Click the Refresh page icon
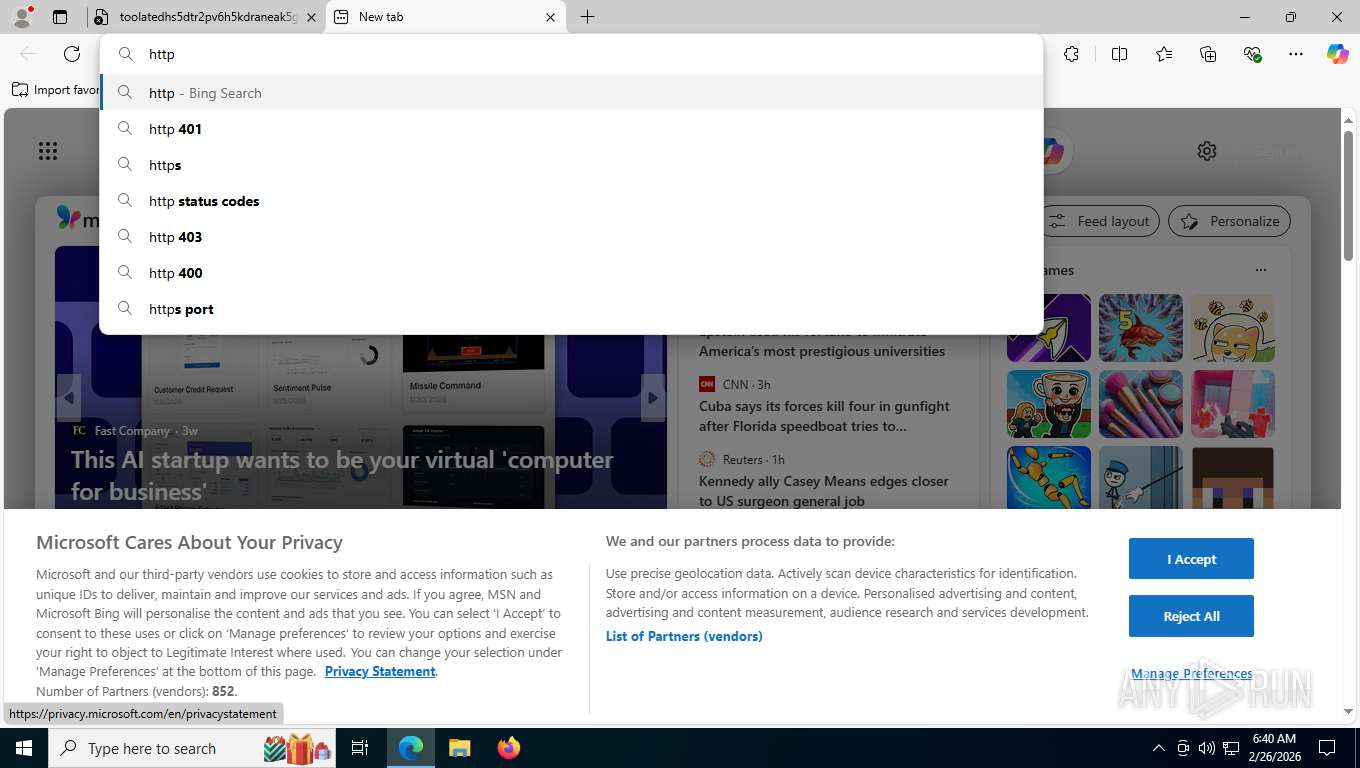This screenshot has width=1360, height=768. (x=72, y=54)
